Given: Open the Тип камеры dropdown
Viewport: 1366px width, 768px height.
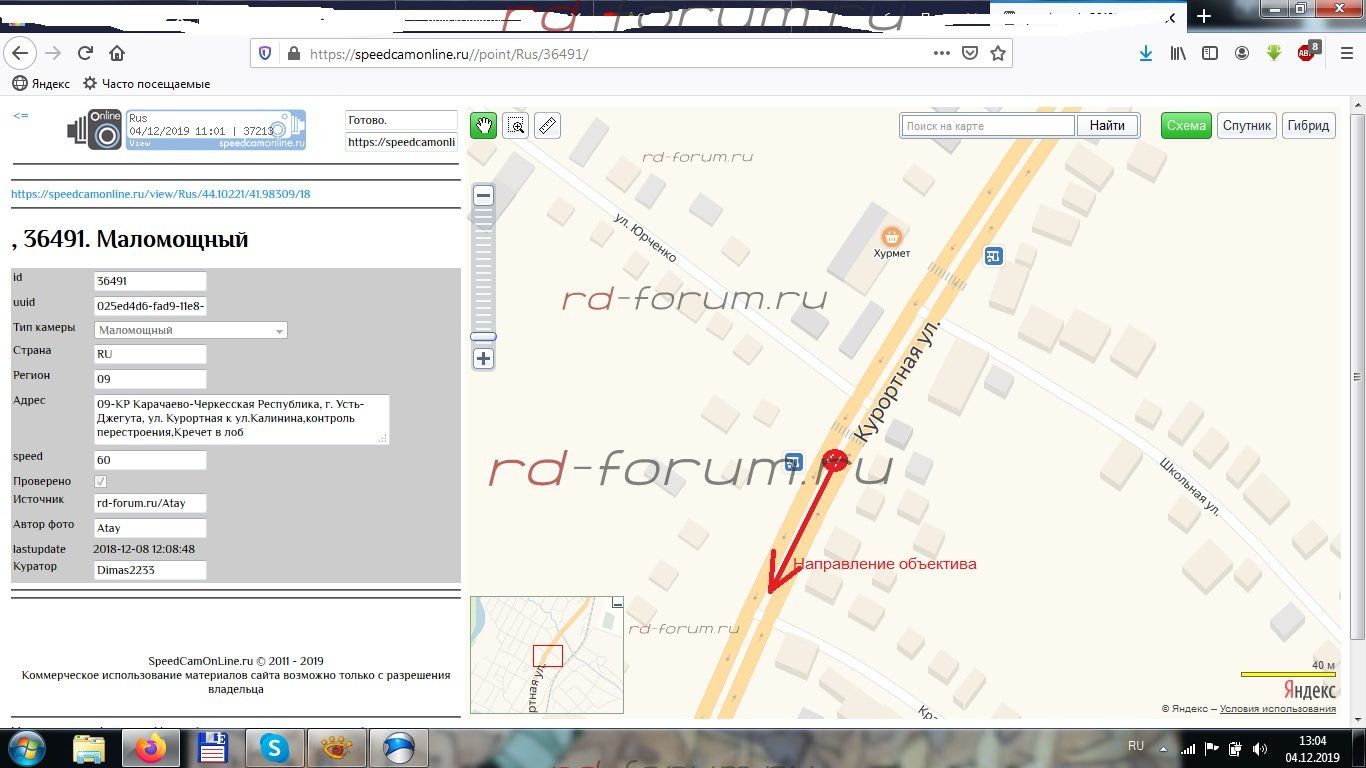Looking at the screenshot, I should pos(190,330).
